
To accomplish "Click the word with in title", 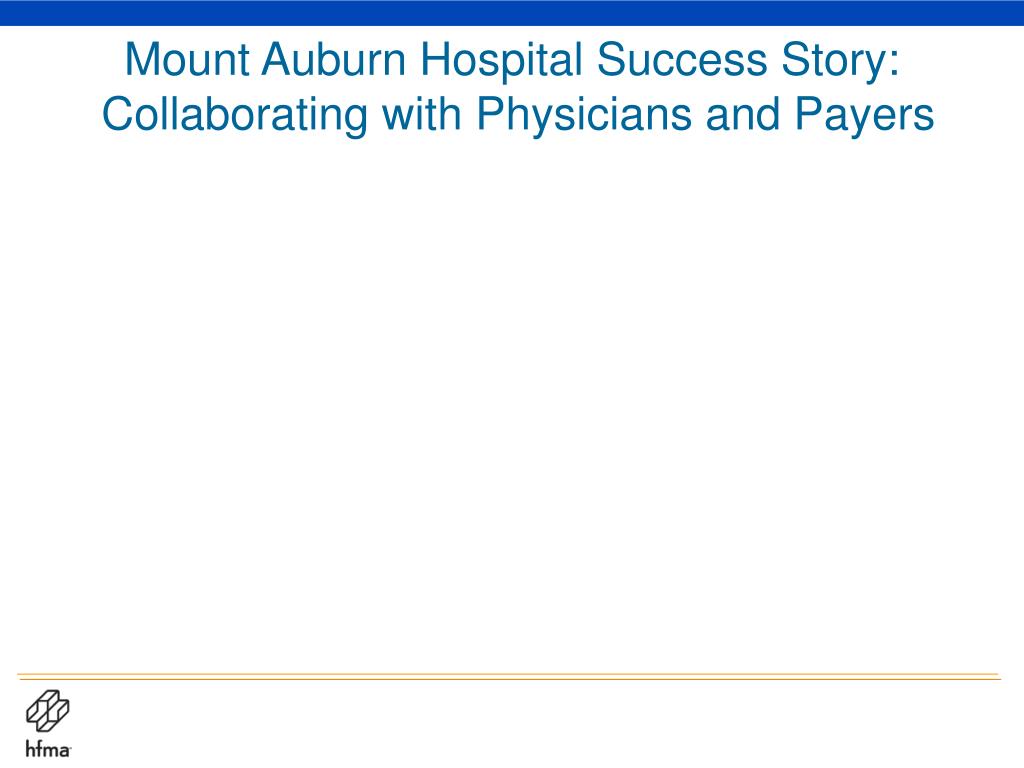I will click(x=422, y=114).
